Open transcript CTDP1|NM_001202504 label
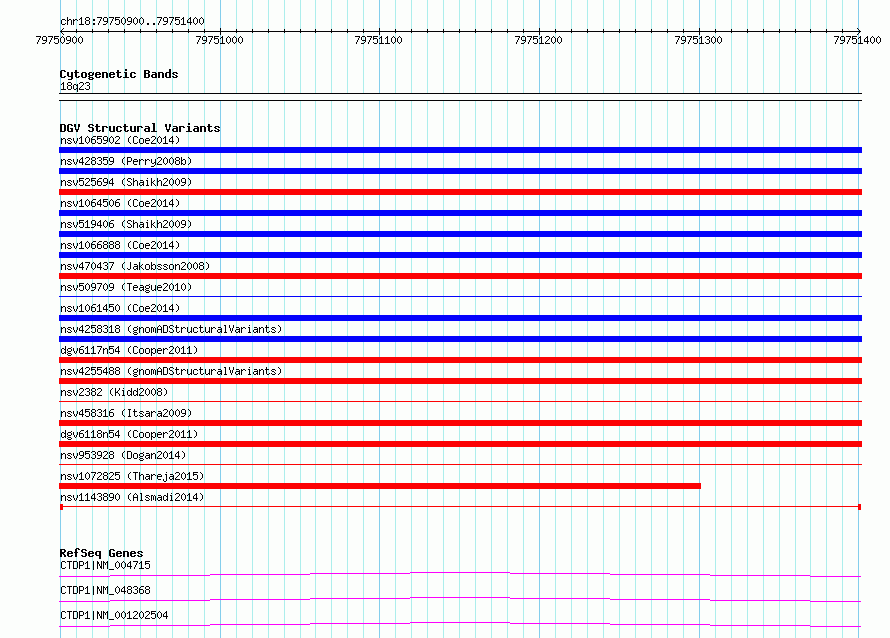Image resolution: width=890 pixels, height=638 pixels. tap(114, 615)
